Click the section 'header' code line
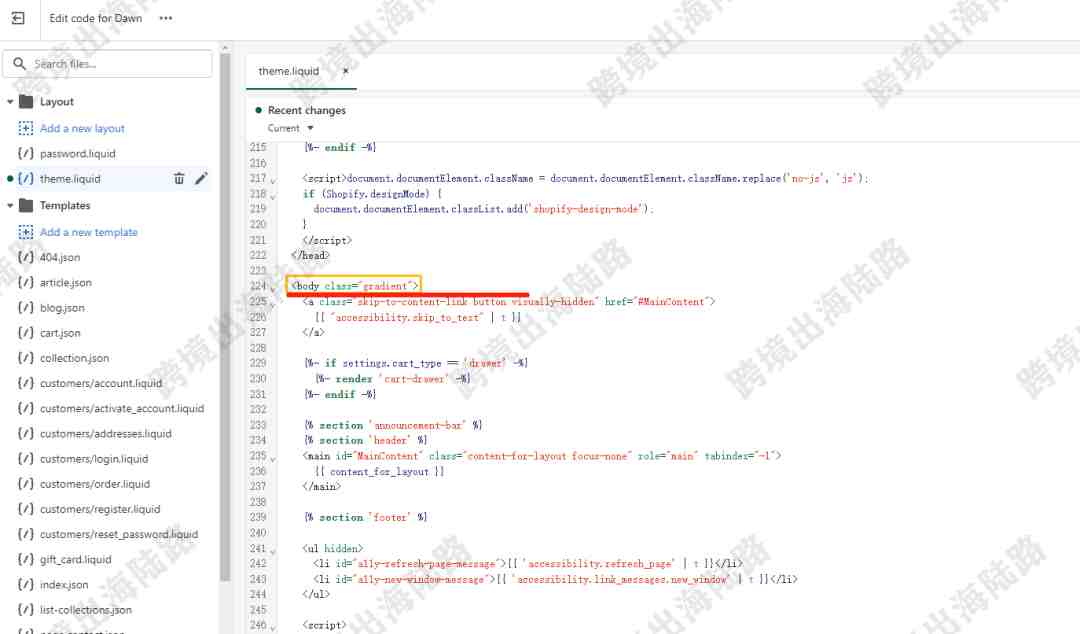This screenshot has width=1080, height=634. point(365,440)
